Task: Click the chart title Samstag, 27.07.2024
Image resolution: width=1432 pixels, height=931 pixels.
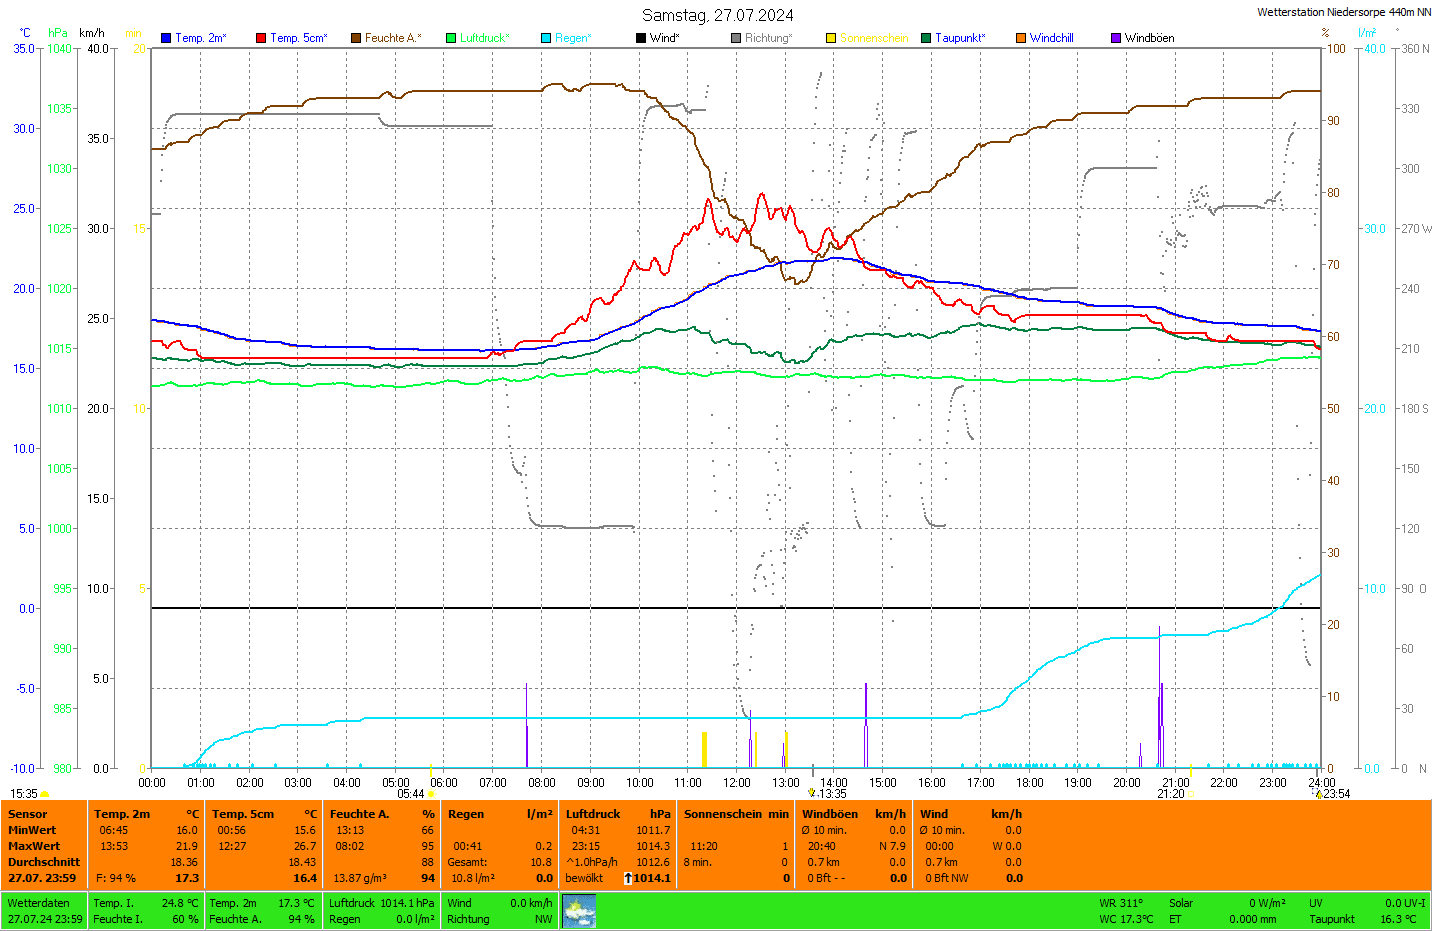Action: pyautogui.click(x=717, y=15)
